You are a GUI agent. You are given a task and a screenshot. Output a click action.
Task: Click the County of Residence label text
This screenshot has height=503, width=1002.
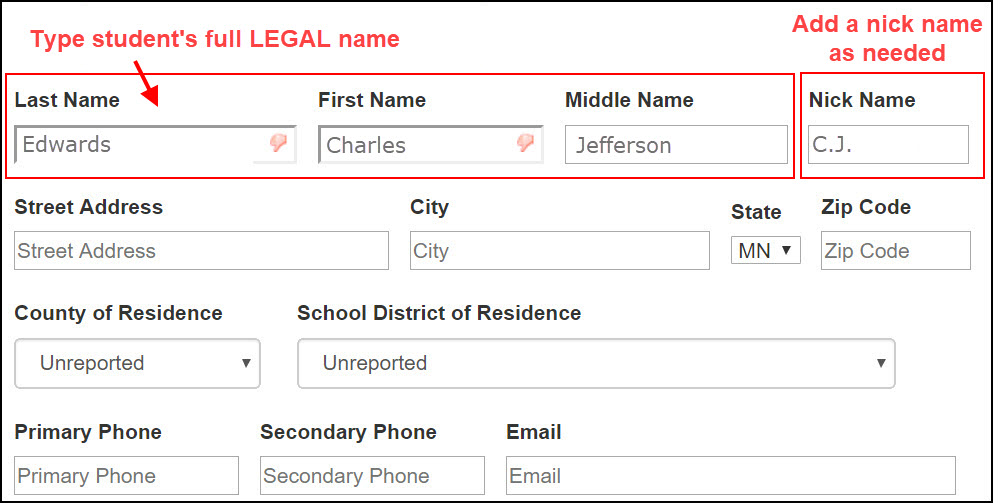(118, 313)
